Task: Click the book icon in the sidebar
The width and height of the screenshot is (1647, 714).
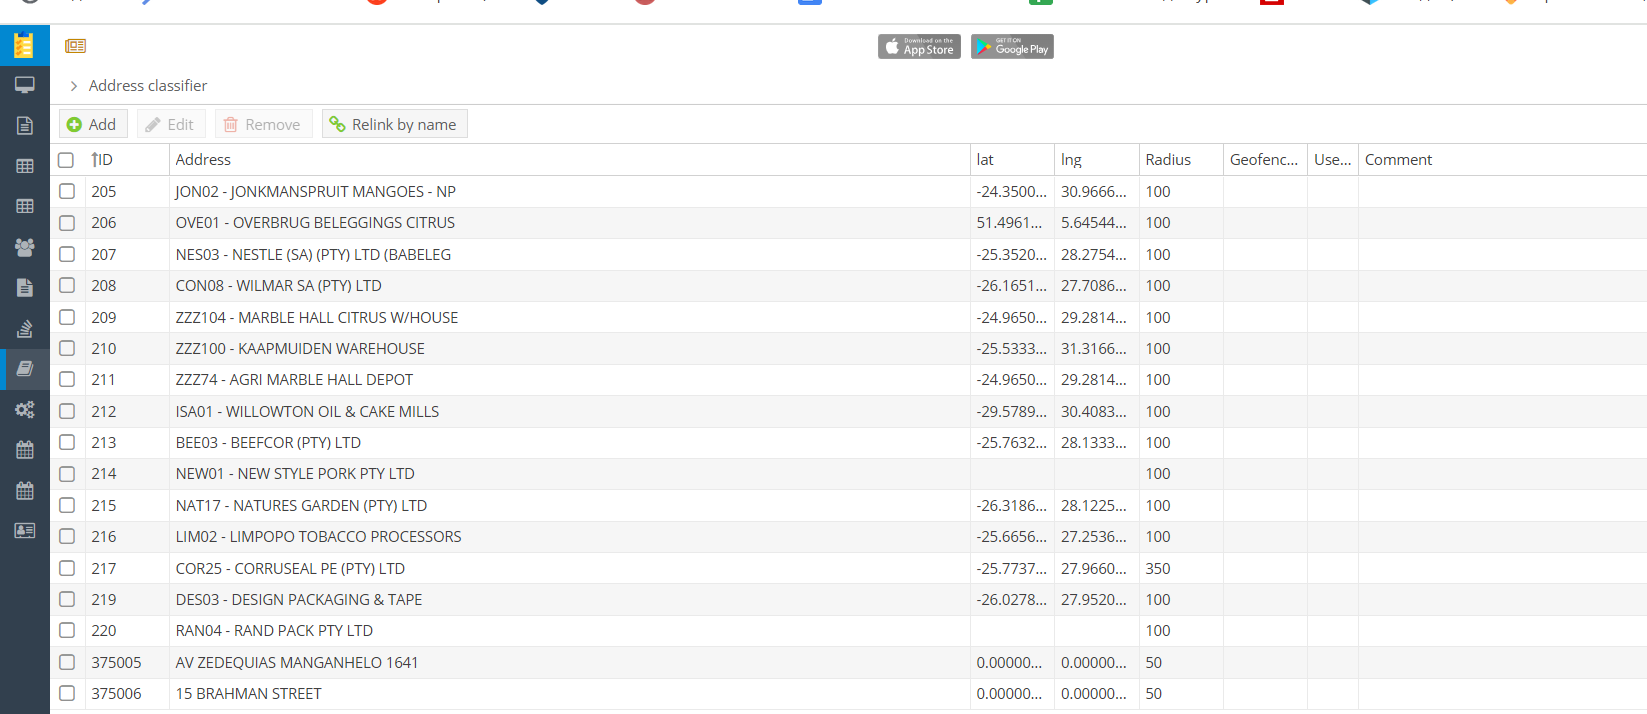Action: click(x=24, y=368)
